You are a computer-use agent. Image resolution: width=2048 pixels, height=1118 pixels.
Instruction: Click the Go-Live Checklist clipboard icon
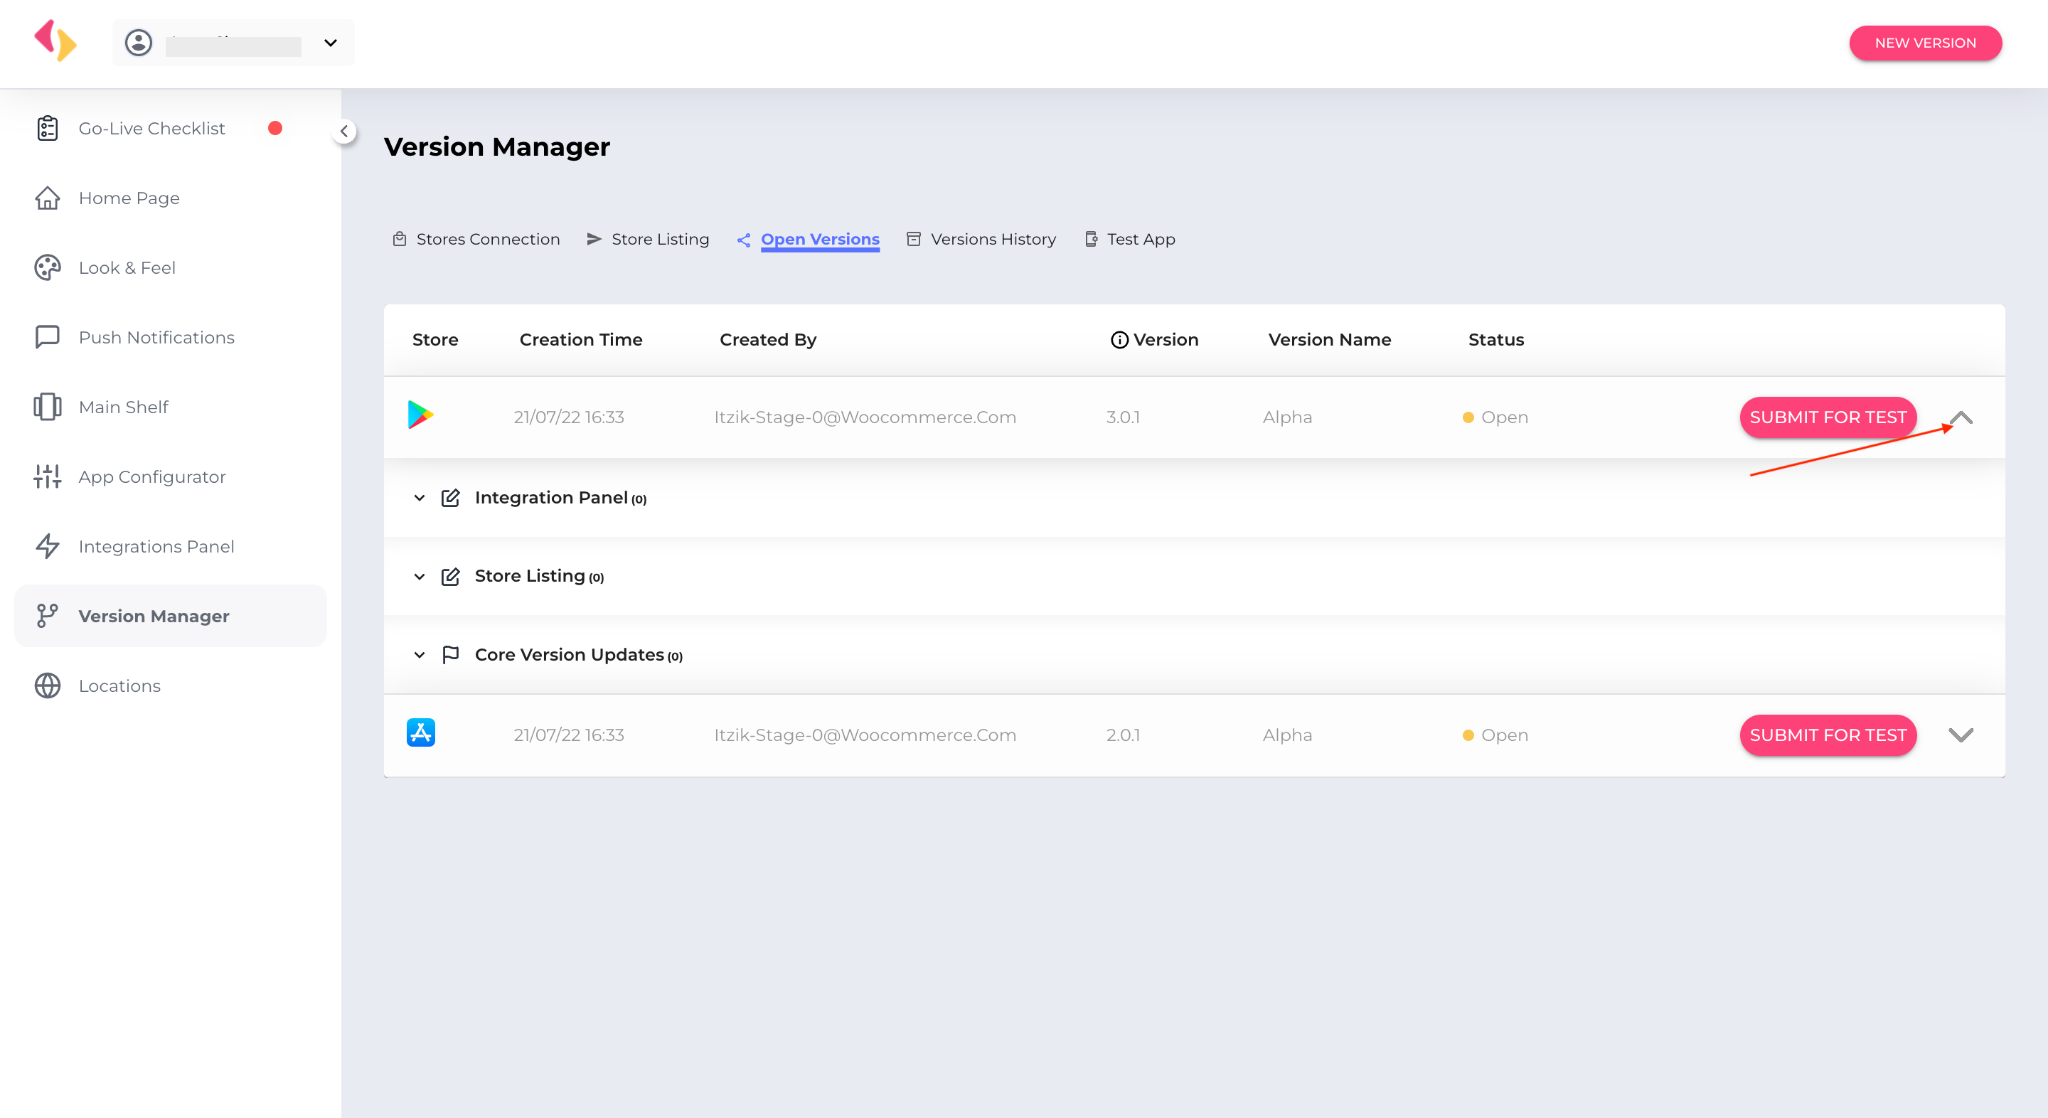pos(47,128)
